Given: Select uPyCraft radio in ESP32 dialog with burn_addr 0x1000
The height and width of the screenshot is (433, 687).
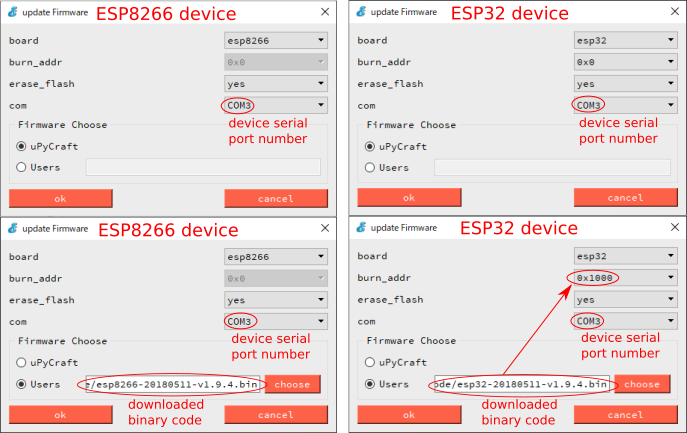Looking at the screenshot, I should [x=370, y=362].
